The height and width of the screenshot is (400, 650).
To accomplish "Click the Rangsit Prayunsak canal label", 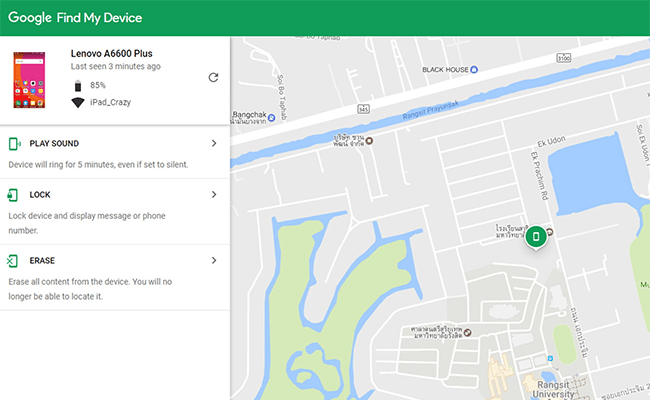I will pos(431,110).
